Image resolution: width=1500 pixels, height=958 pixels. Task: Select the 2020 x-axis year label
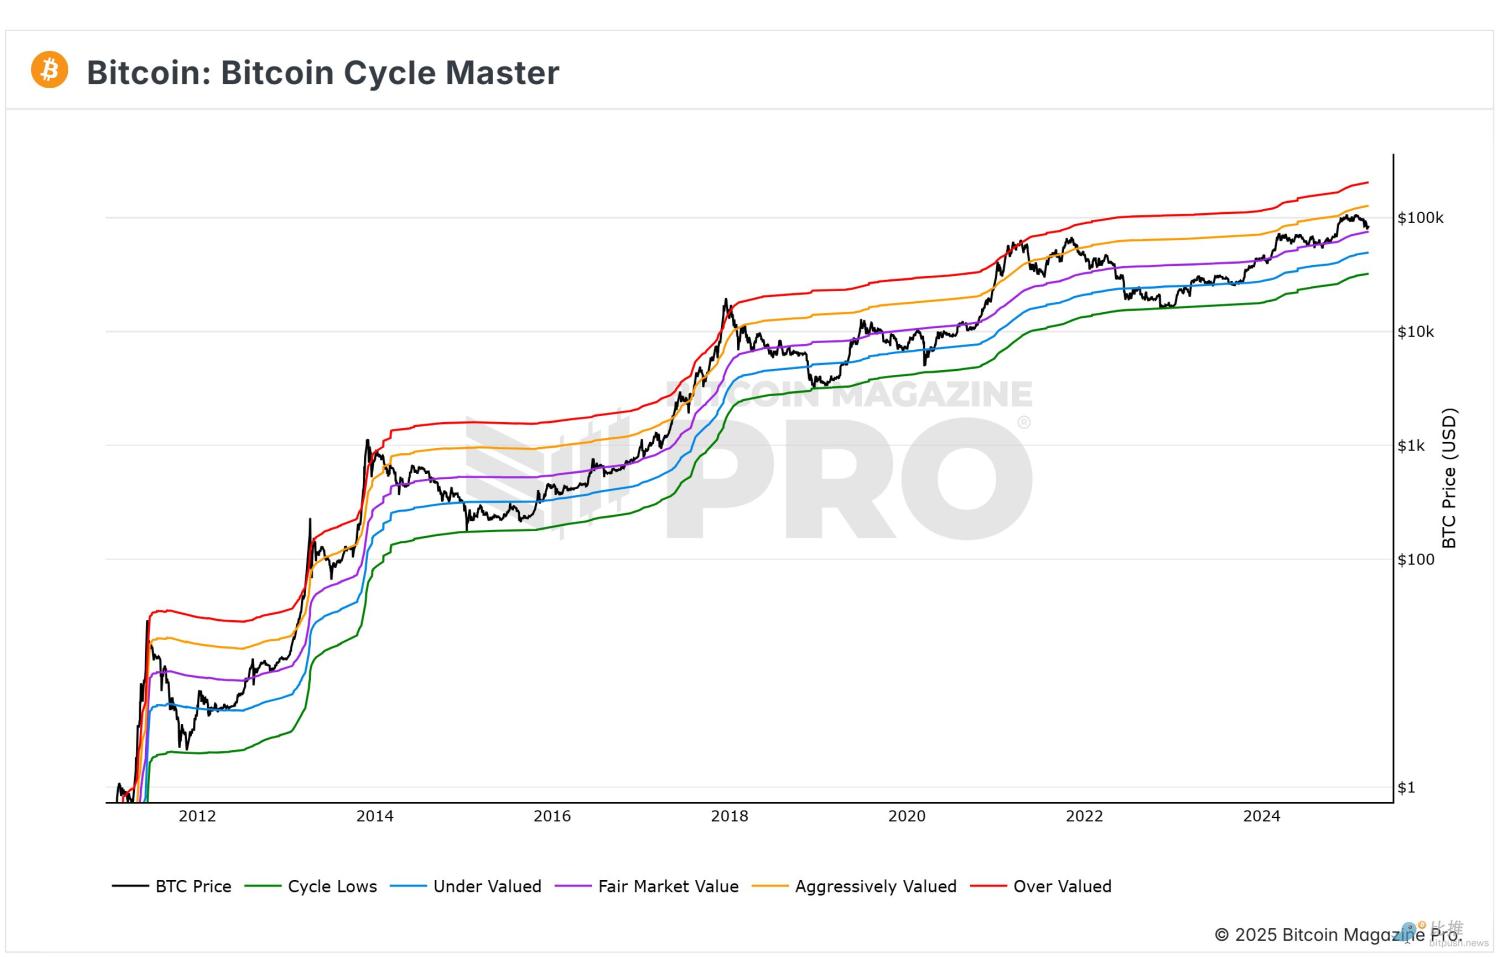pyautogui.click(x=907, y=816)
